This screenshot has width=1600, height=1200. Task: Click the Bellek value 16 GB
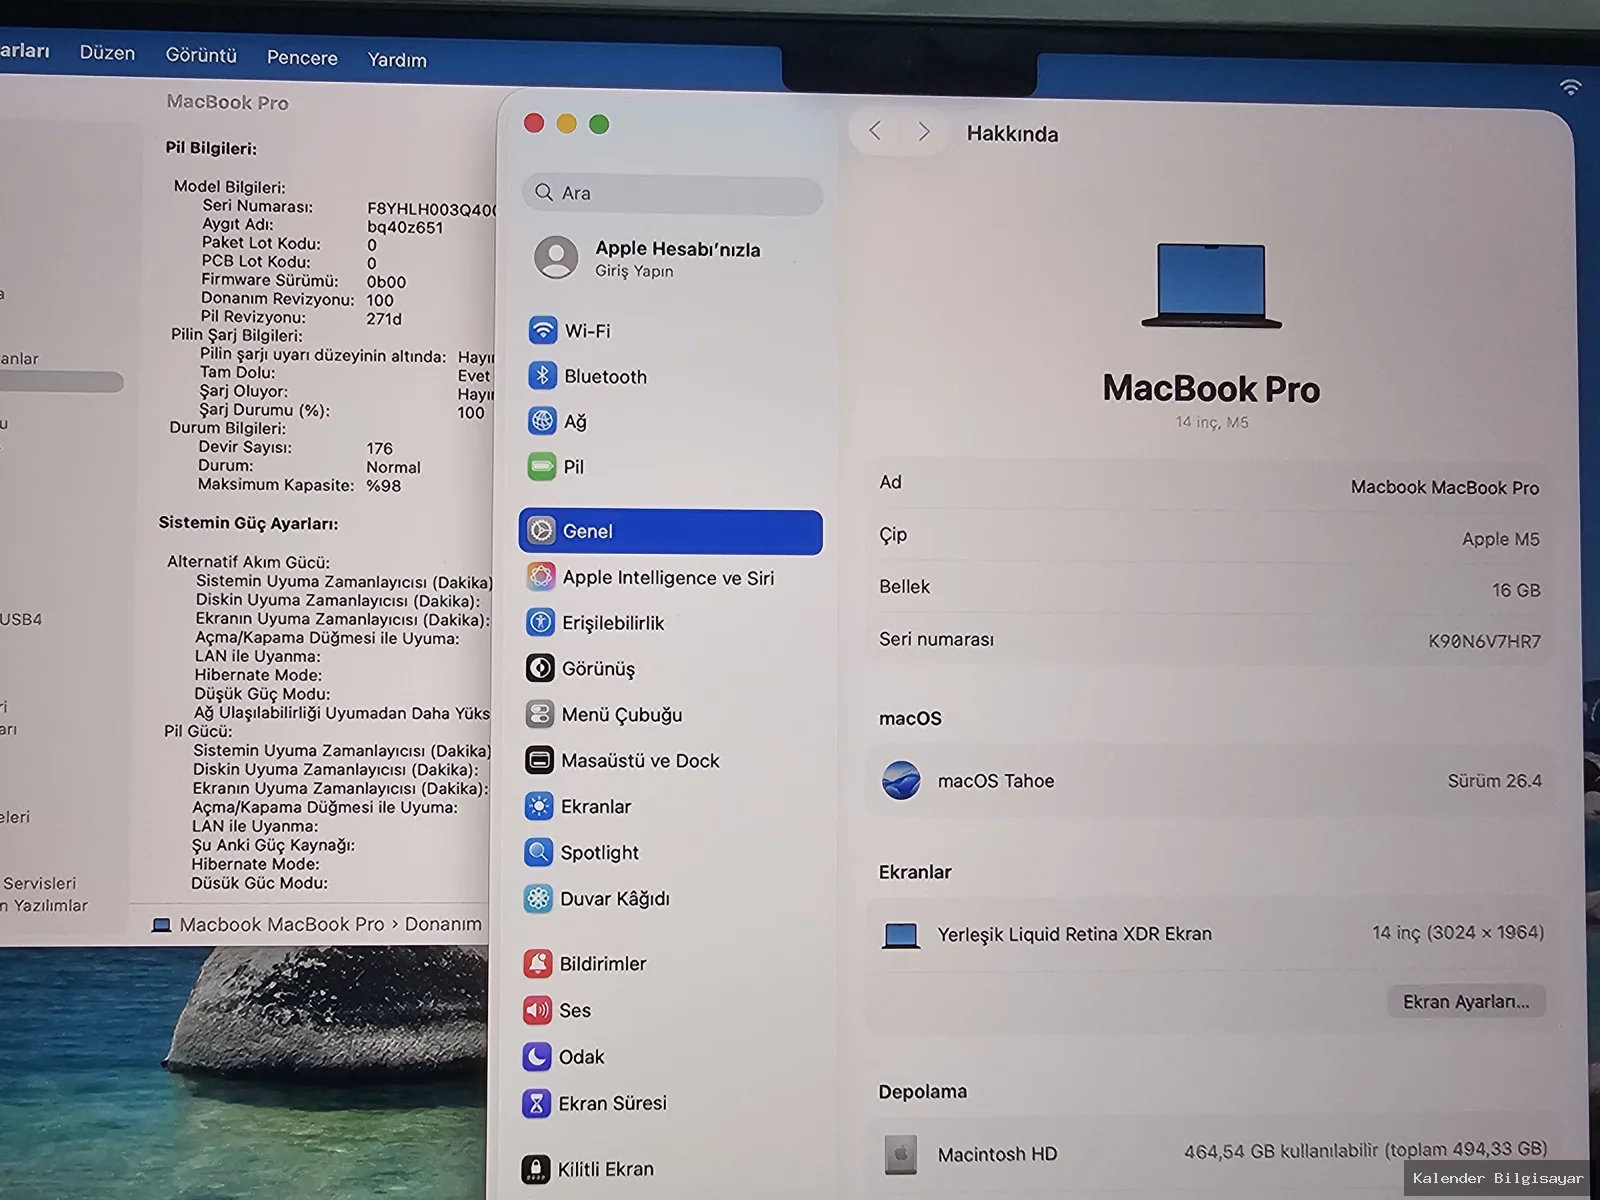[1516, 590]
